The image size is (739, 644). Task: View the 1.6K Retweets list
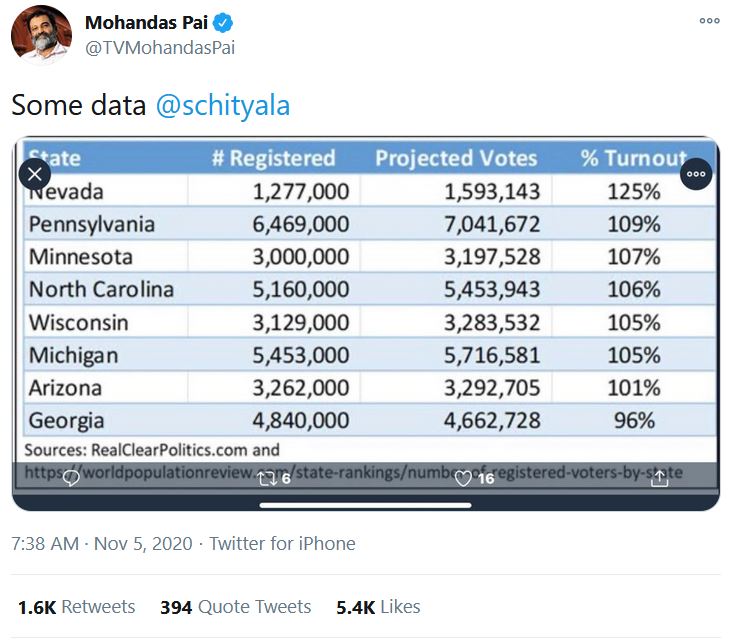click(76, 607)
